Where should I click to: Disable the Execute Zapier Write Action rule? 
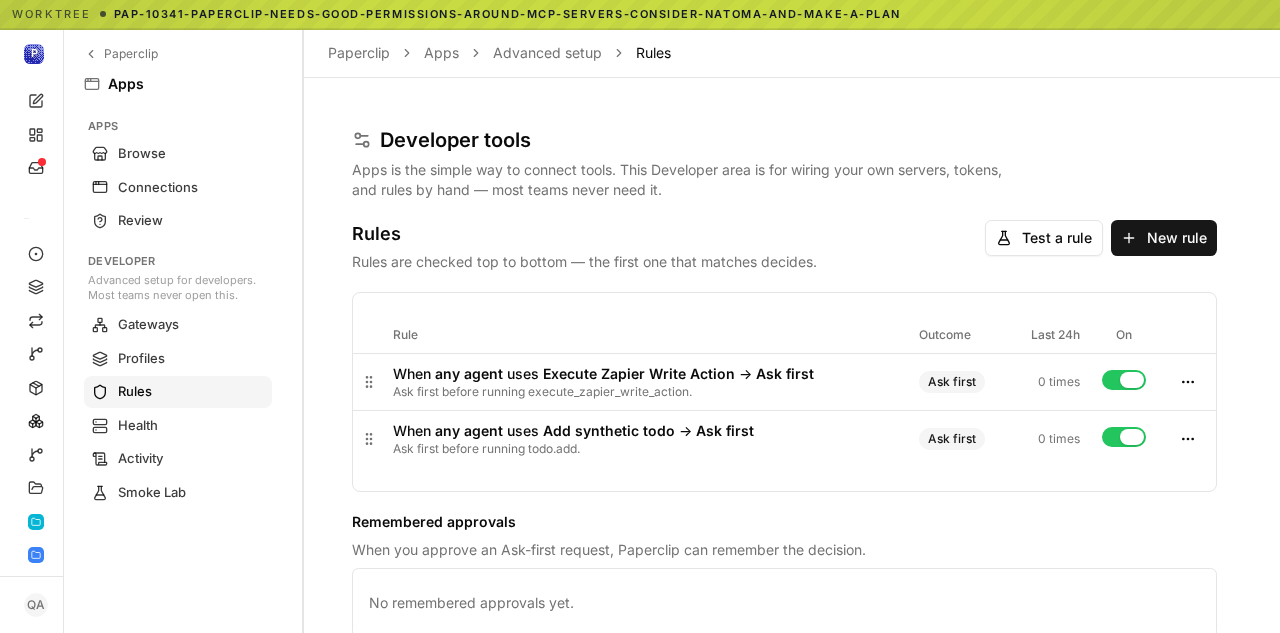pyautogui.click(x=1124, y=380)
